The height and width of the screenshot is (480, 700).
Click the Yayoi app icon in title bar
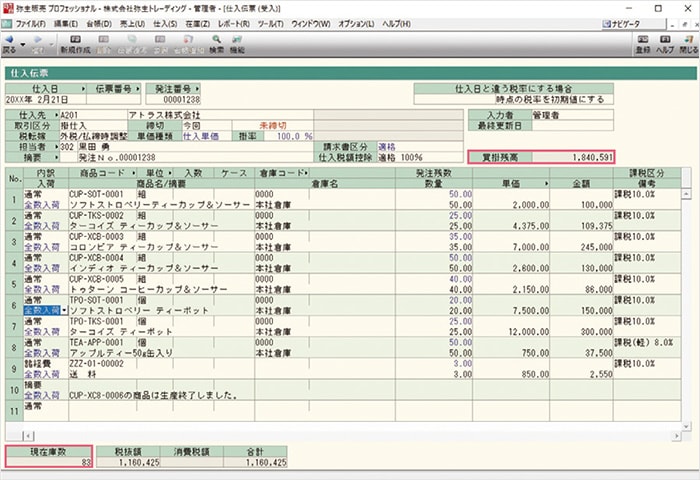pos(8,8)
